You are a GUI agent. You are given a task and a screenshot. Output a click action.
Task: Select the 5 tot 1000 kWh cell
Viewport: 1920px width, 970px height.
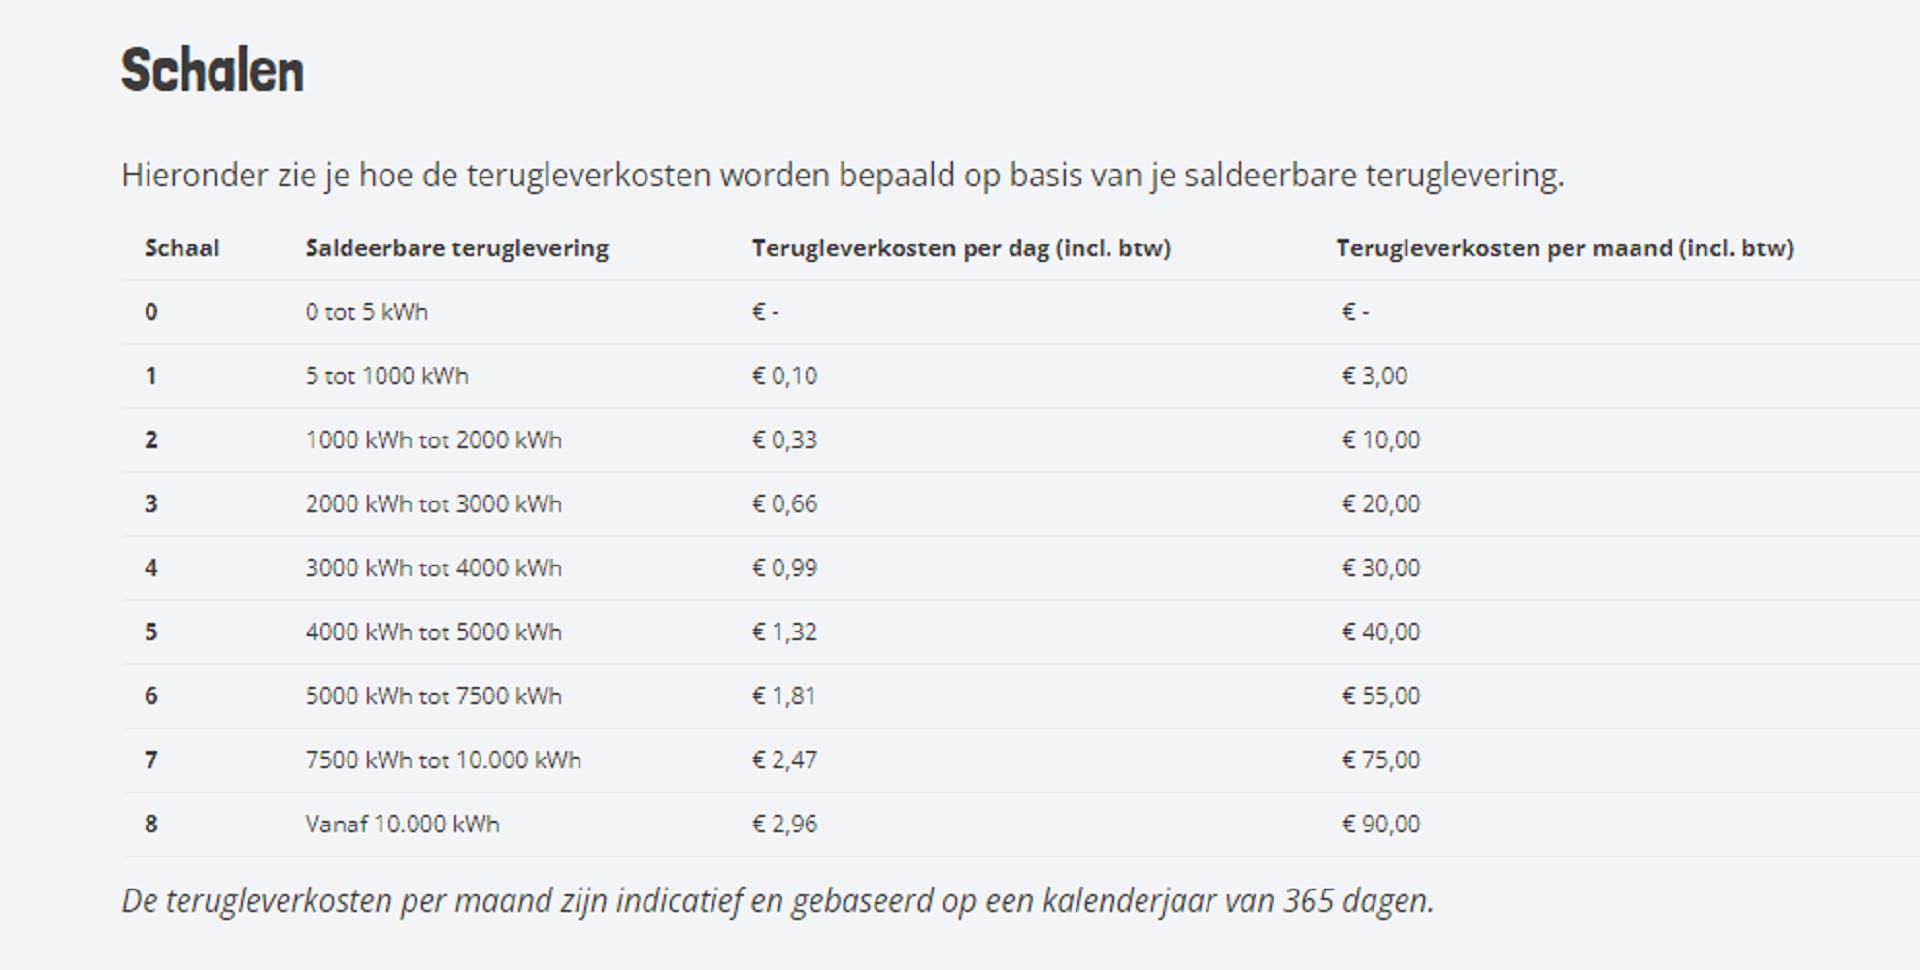(x=387, y=376)
